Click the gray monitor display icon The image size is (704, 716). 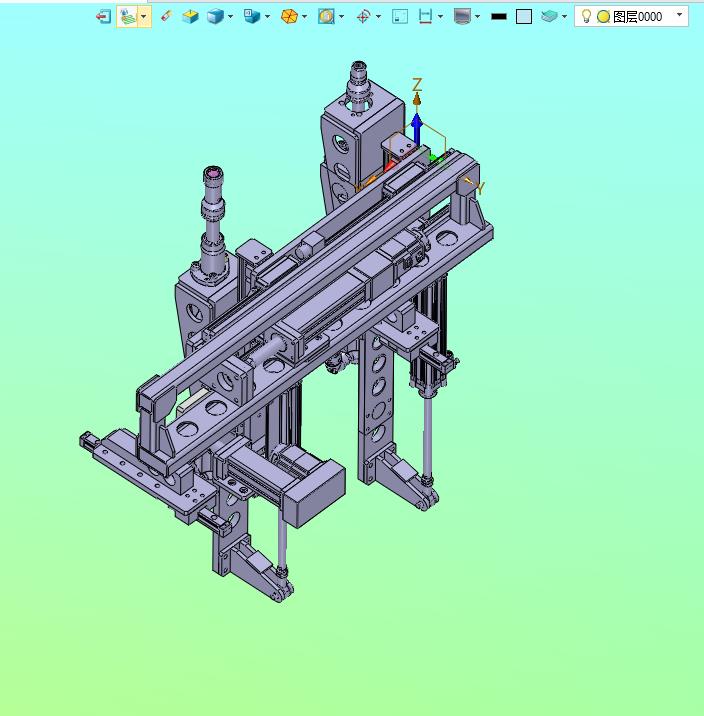tap(462, 16)
